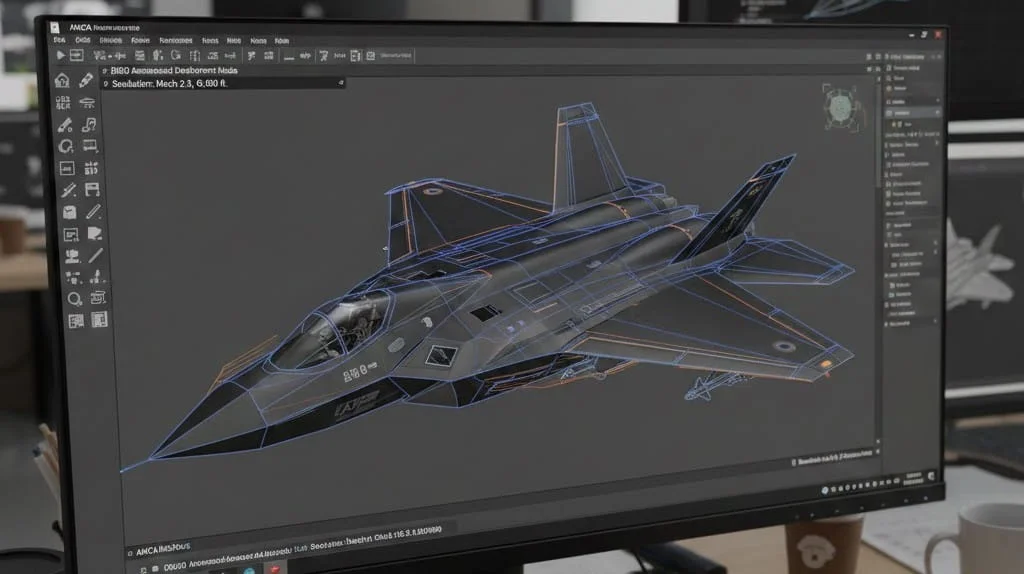1024x574 pixels.
Task: Click the floppy disk save icon
Action: (92, 189)
